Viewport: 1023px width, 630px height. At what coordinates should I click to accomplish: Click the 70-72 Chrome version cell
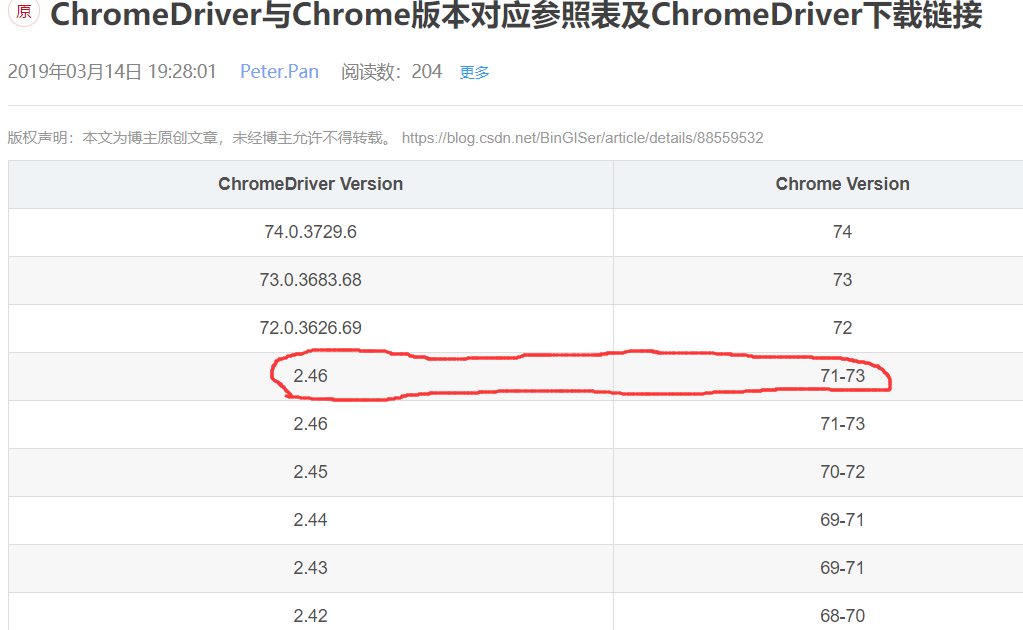842,472
